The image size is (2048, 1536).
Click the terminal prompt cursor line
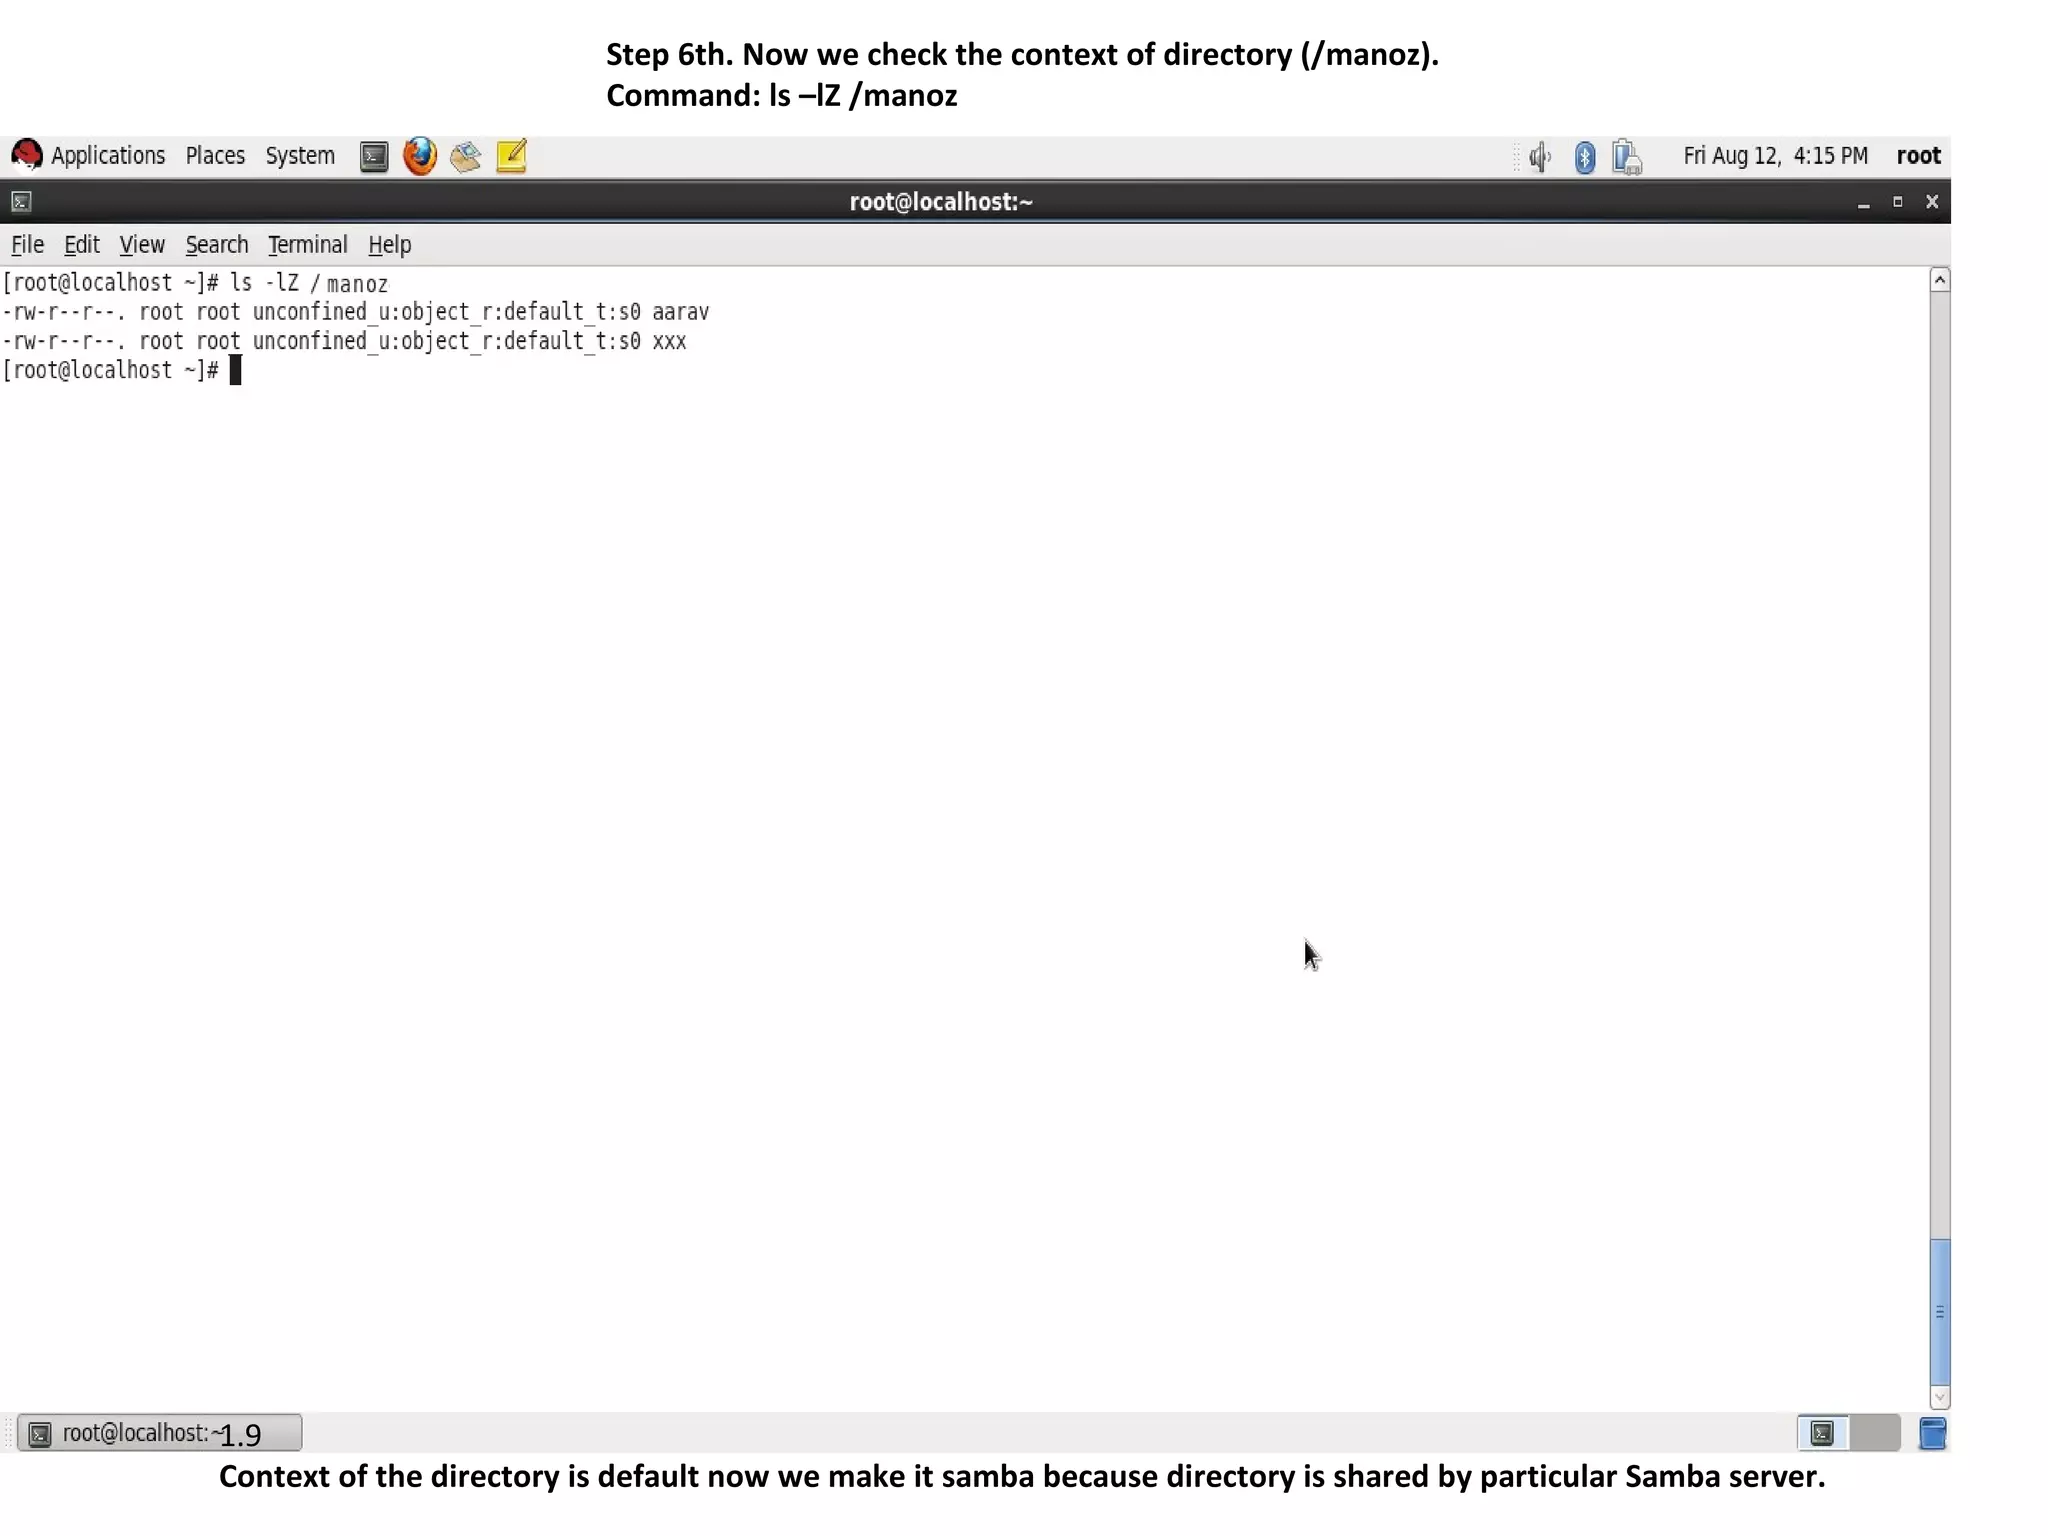(x=122, y=371)
